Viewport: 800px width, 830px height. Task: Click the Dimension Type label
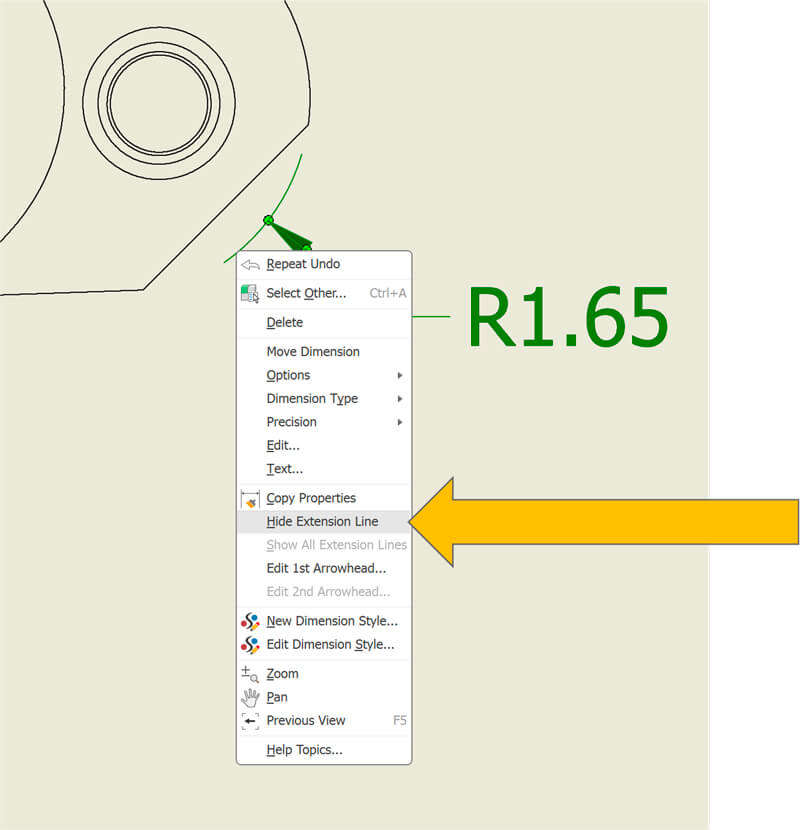[x=312, y=399]
